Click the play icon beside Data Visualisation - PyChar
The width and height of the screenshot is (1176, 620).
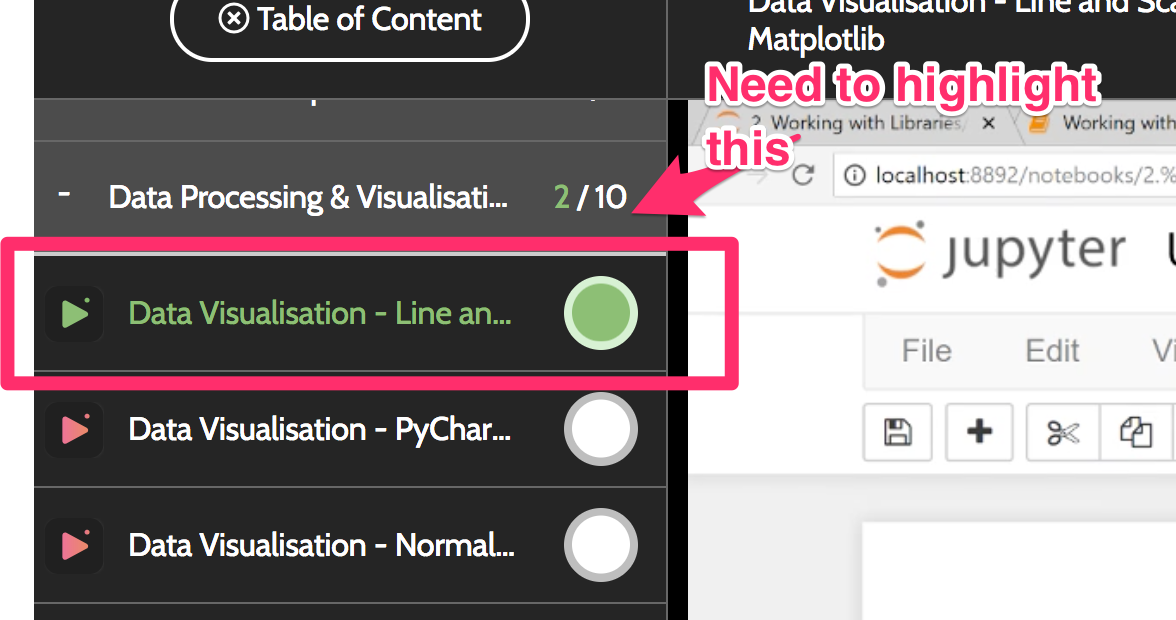[74, 429]
